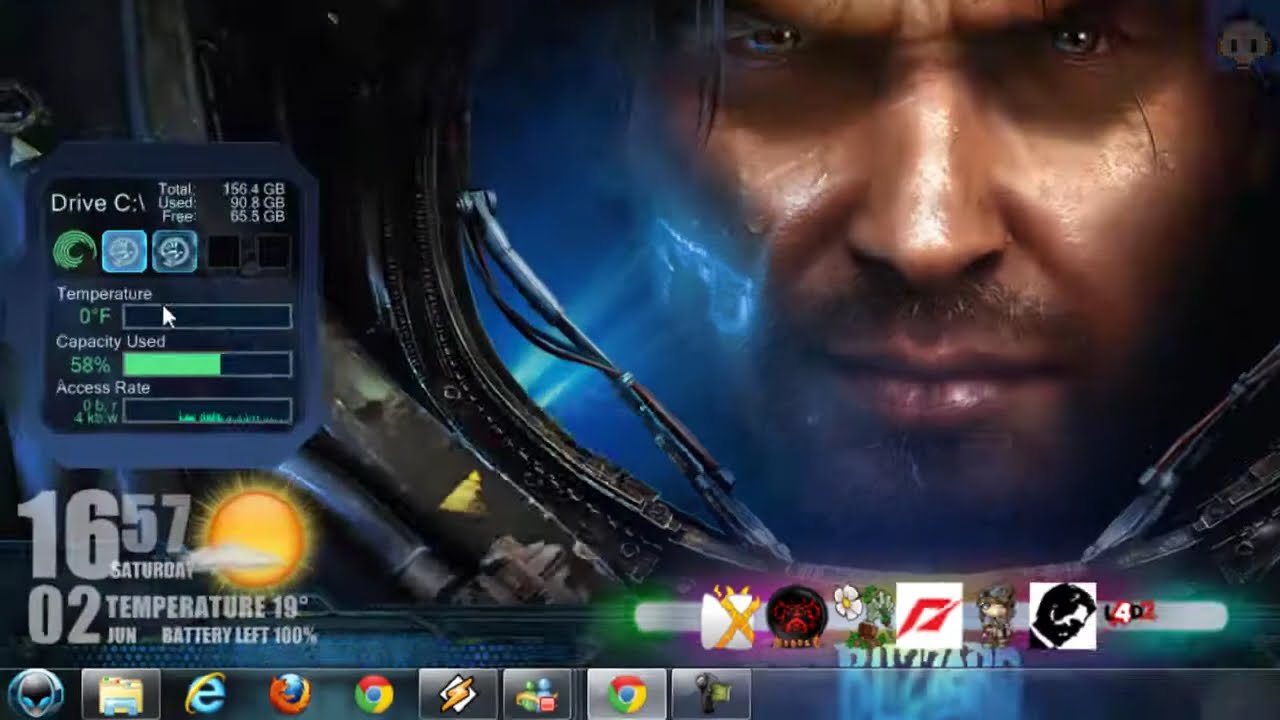1280x720 pixels.
Task: Click the 'TEMPERATURE 19°' weather text
Action: click(207, 607)
